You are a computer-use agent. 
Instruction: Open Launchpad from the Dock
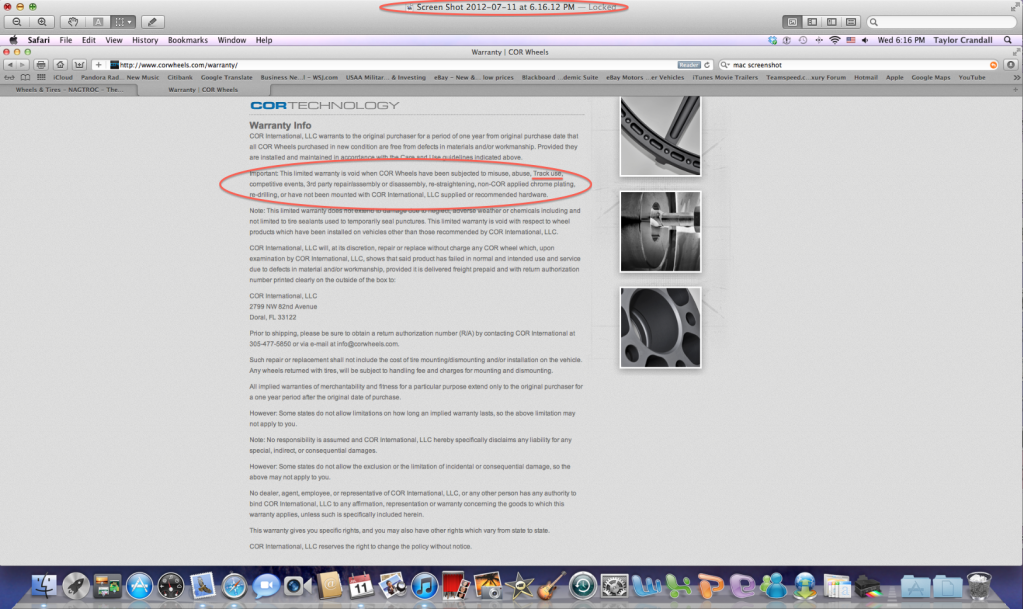click(x=76, y=586)
